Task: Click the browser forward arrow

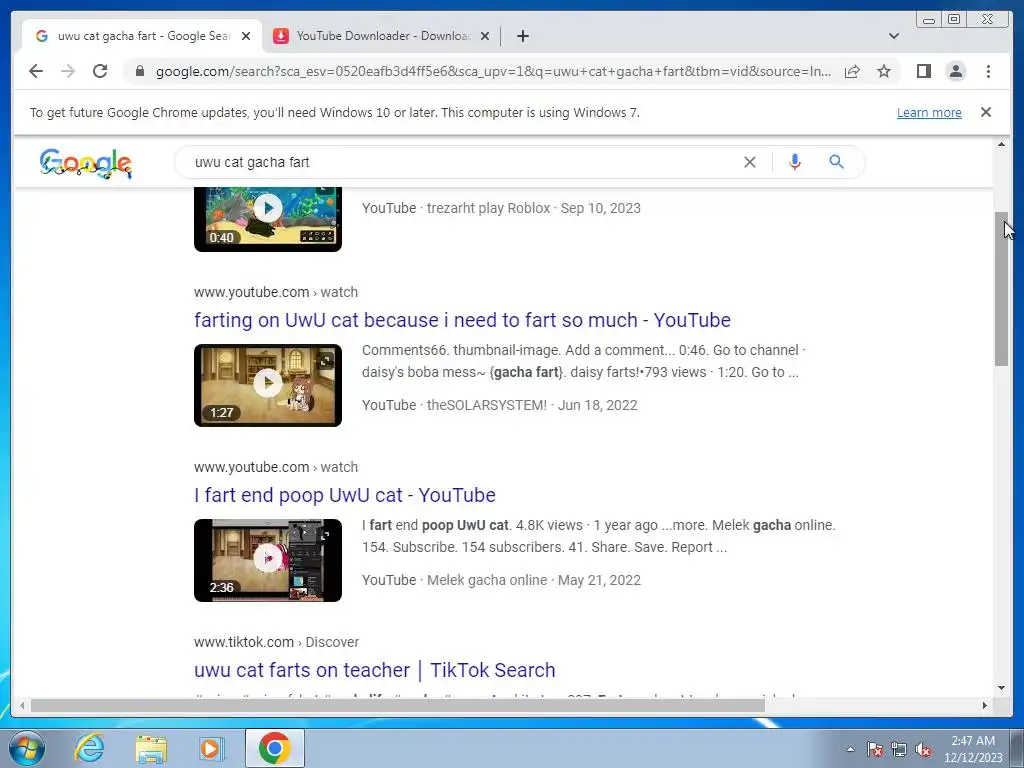Action: (x=68, y=71)
